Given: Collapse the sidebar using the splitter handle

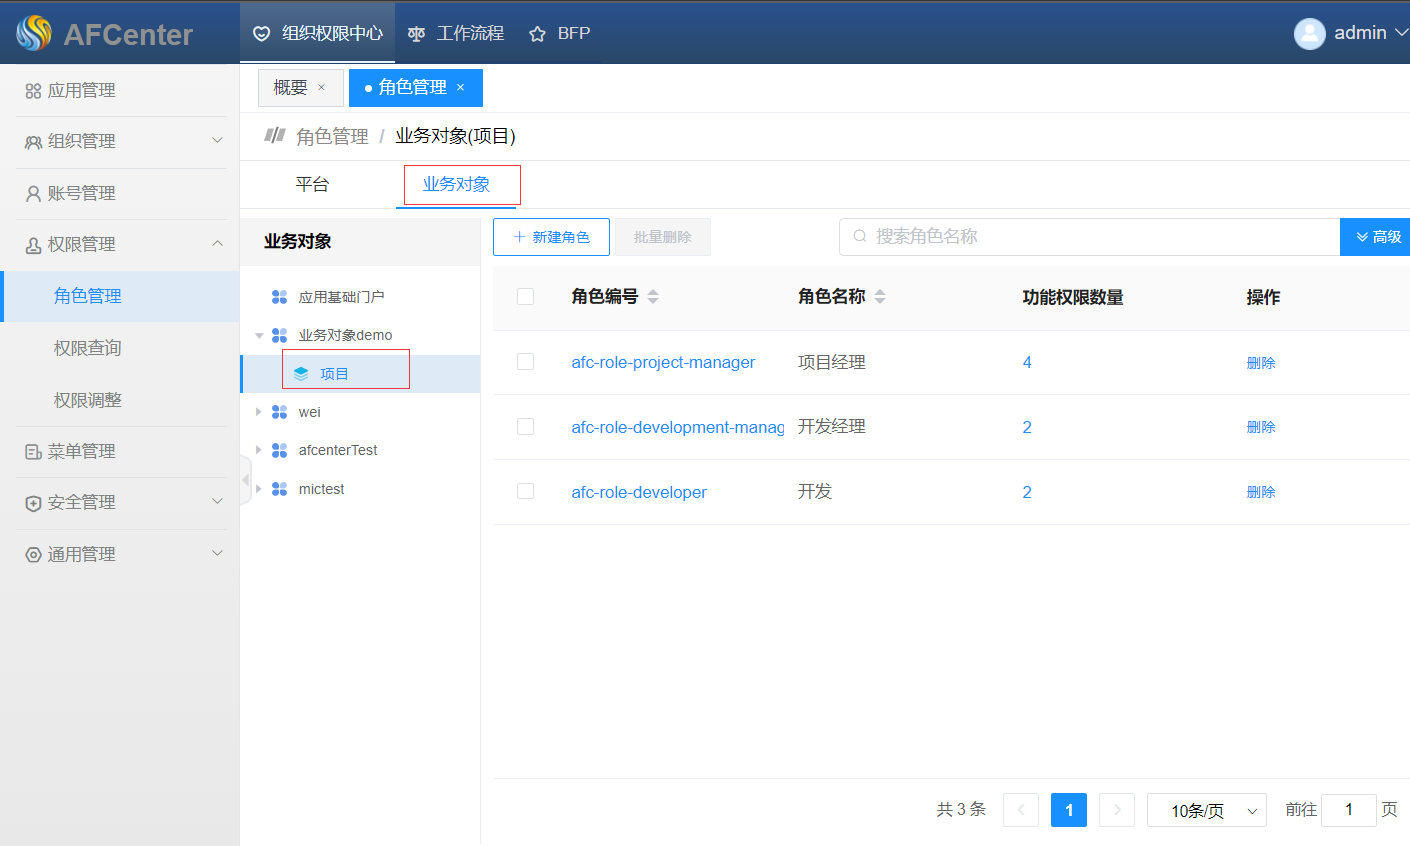Looking at the screenshot, I should coord(245,480).
